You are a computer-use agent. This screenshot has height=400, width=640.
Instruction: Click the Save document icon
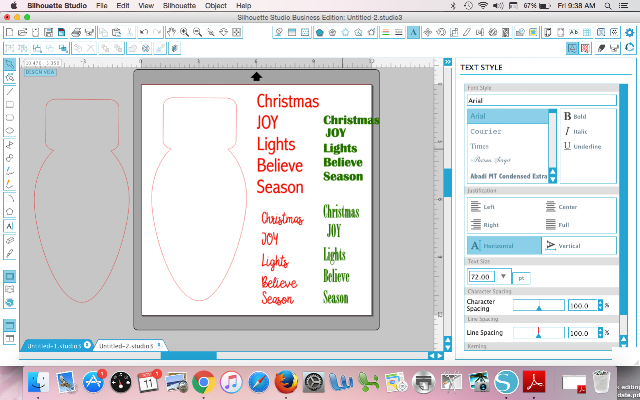point(48,32)
